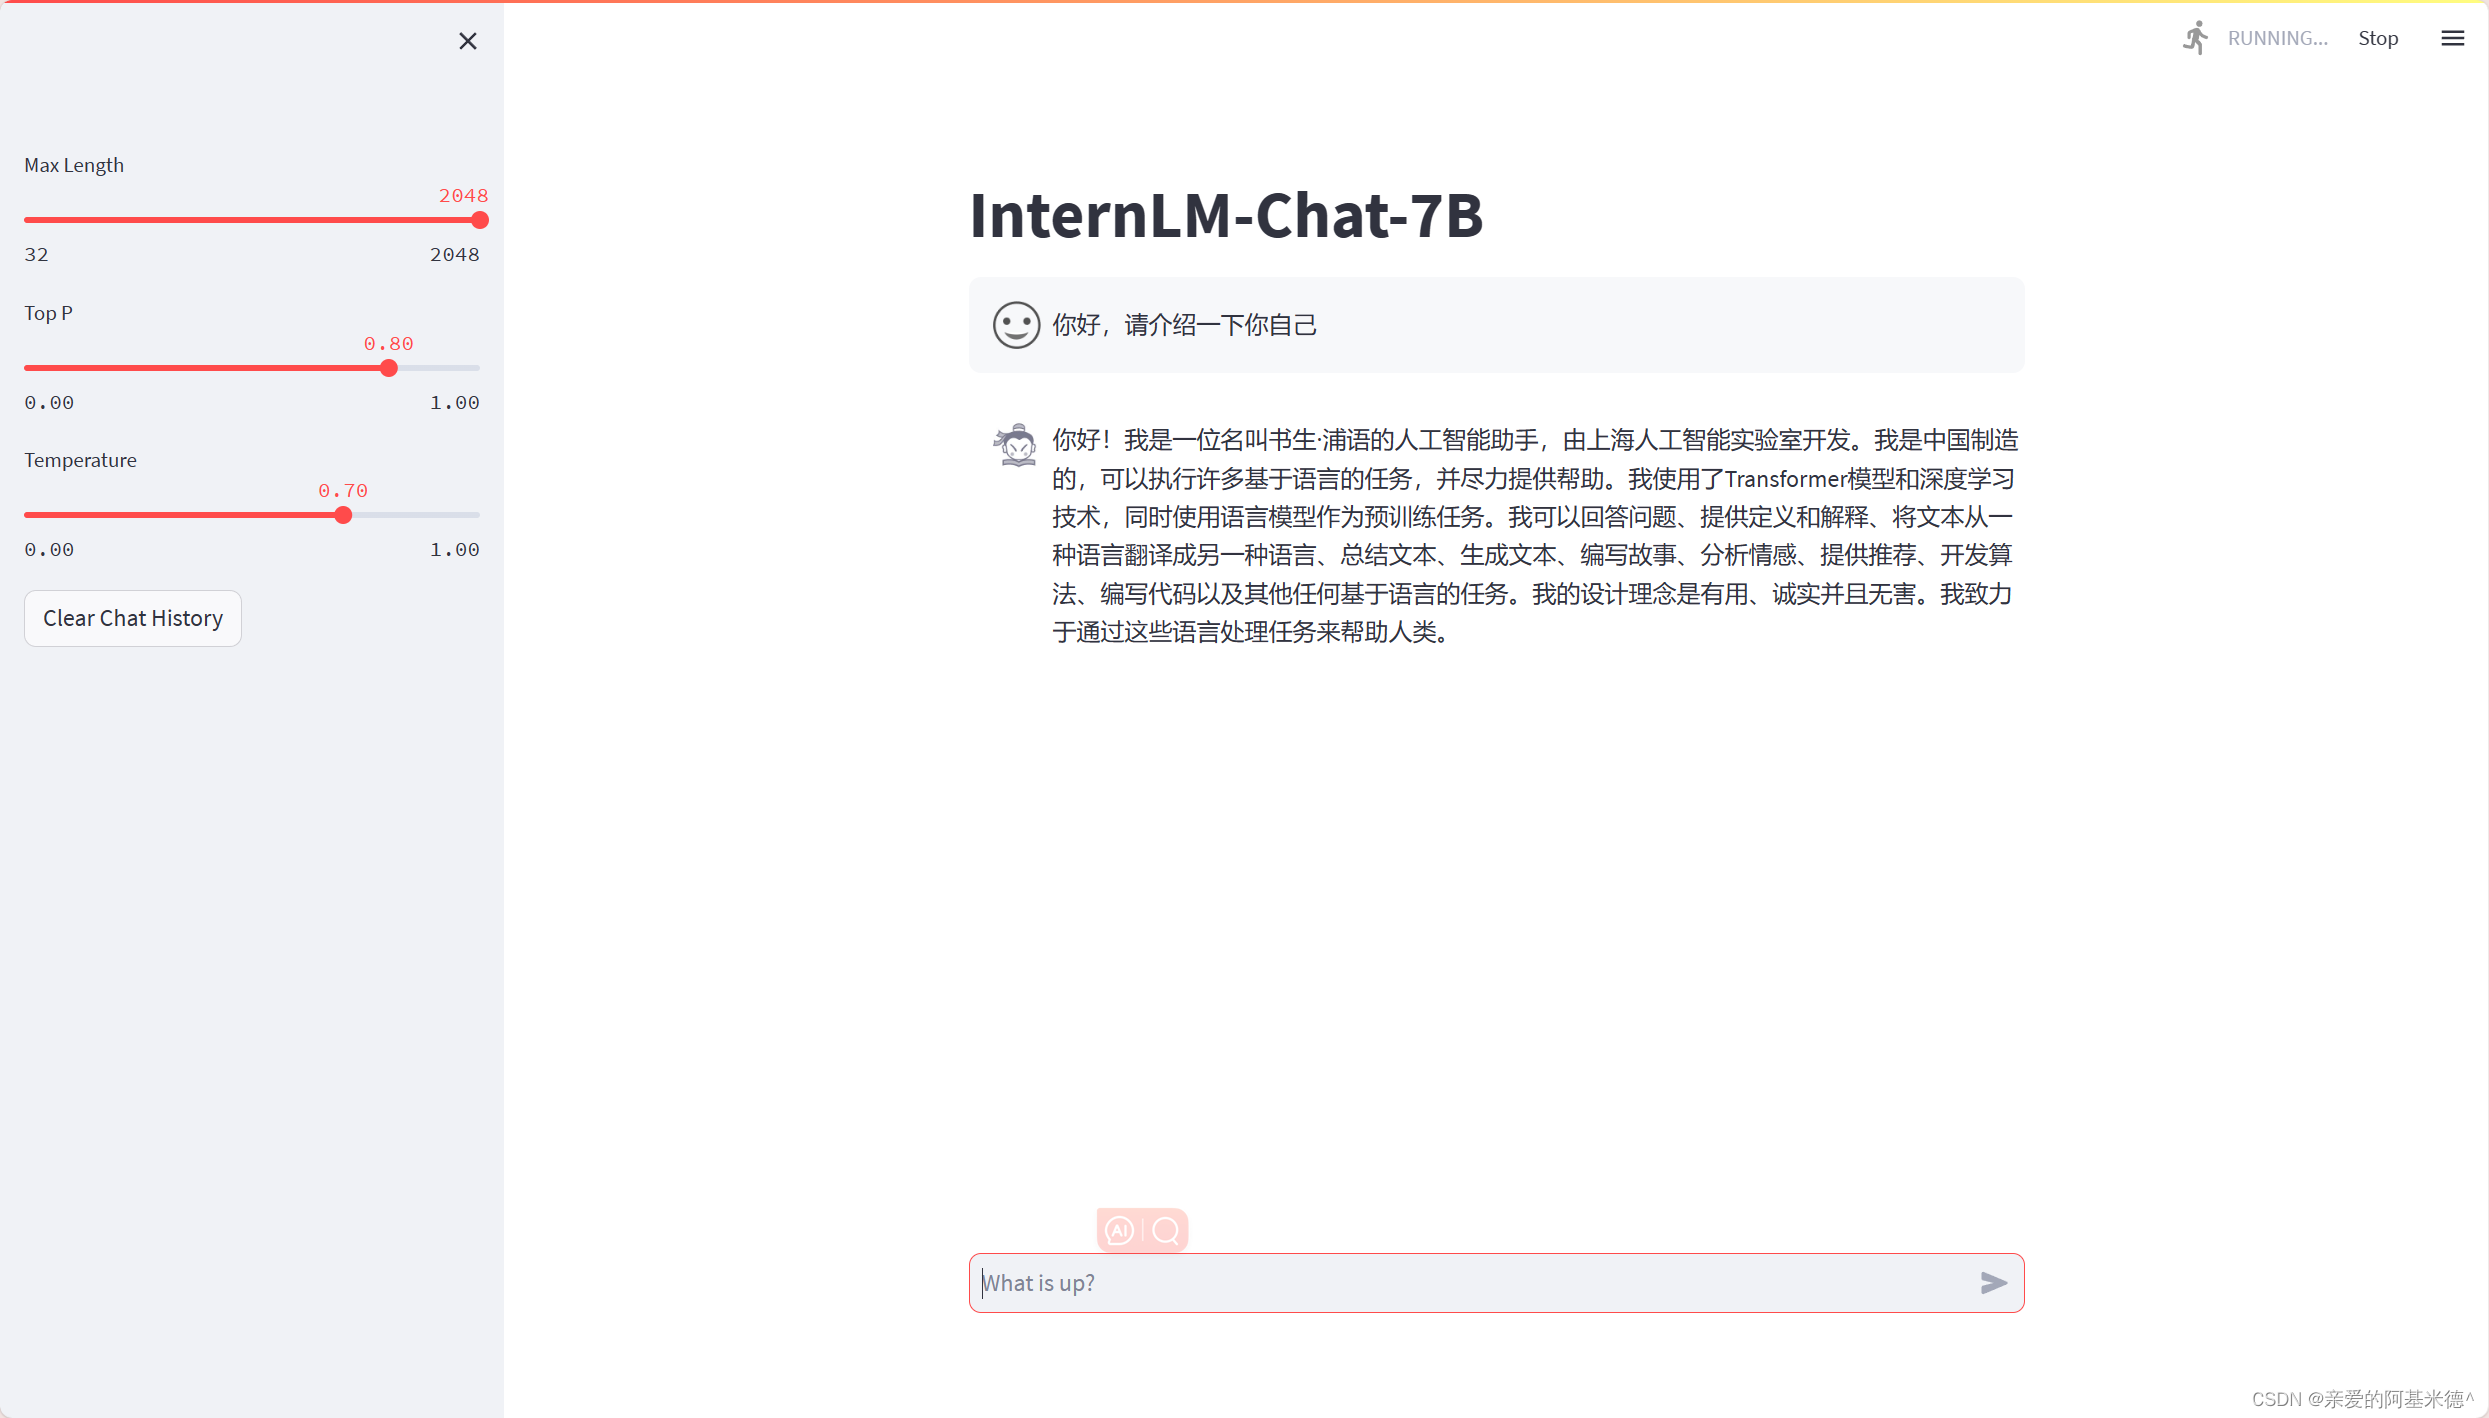Click the user smiley avatar
The height and width of the screenshot is (1418, 2489).
[1016, 325]
